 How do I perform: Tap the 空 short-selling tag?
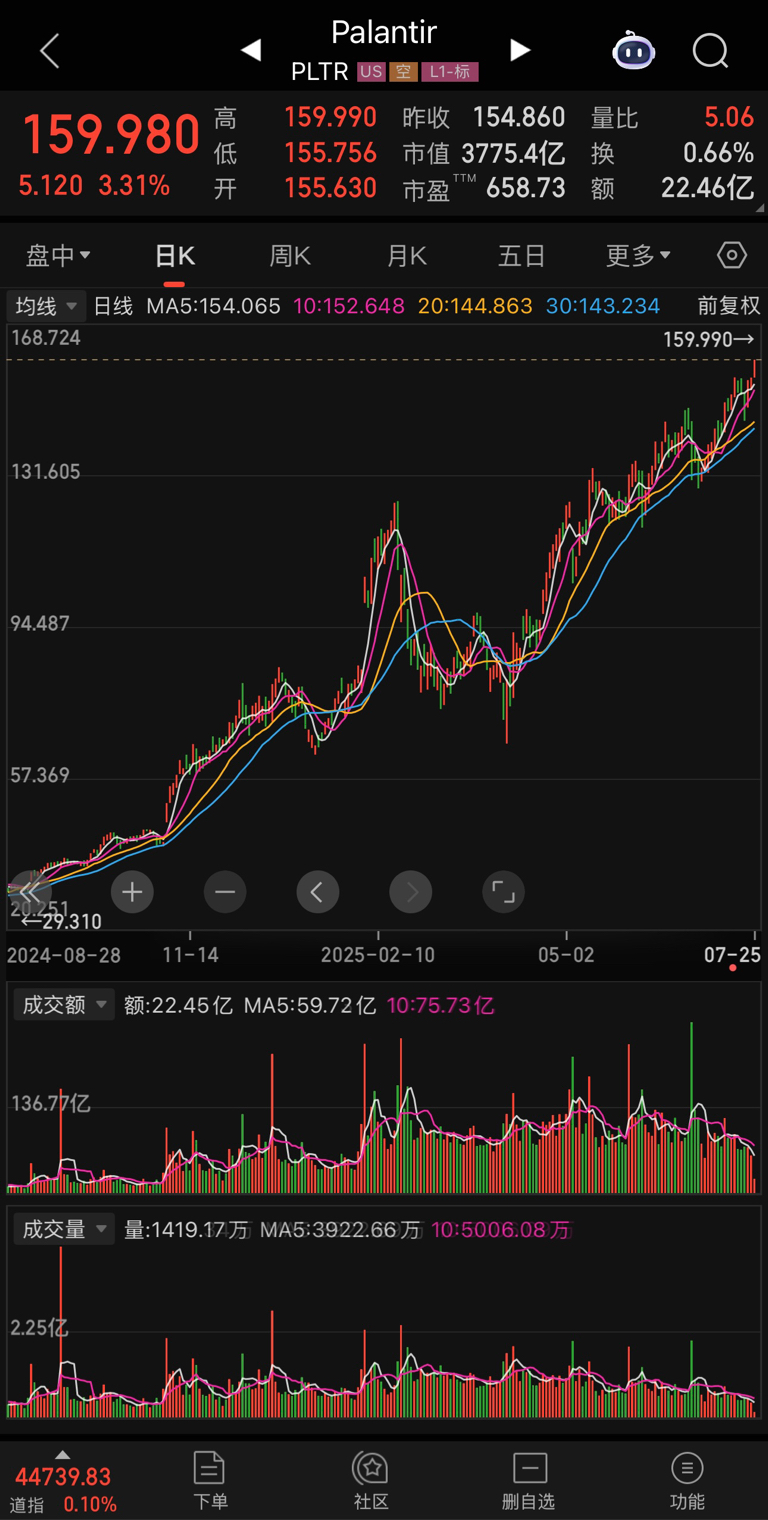coord(403,72)
